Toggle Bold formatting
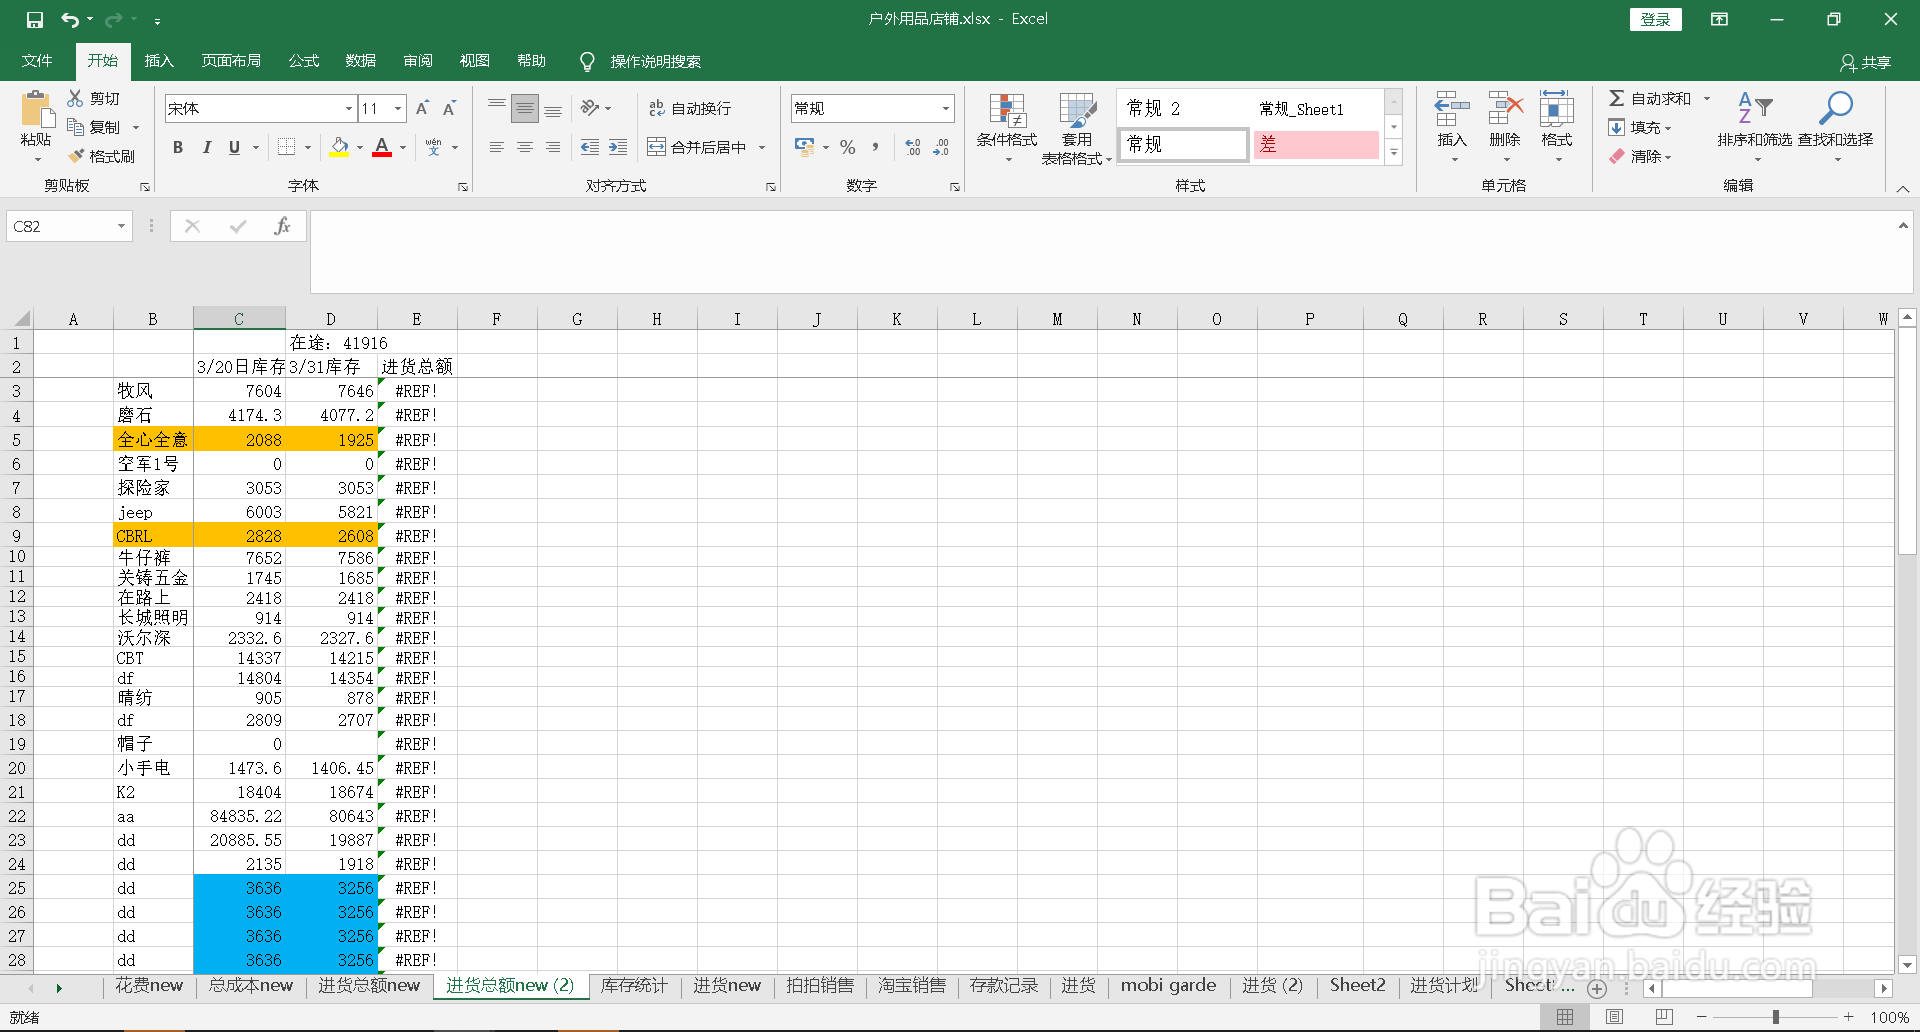This screenshot has height=1032, width=1920. (178, 147)
